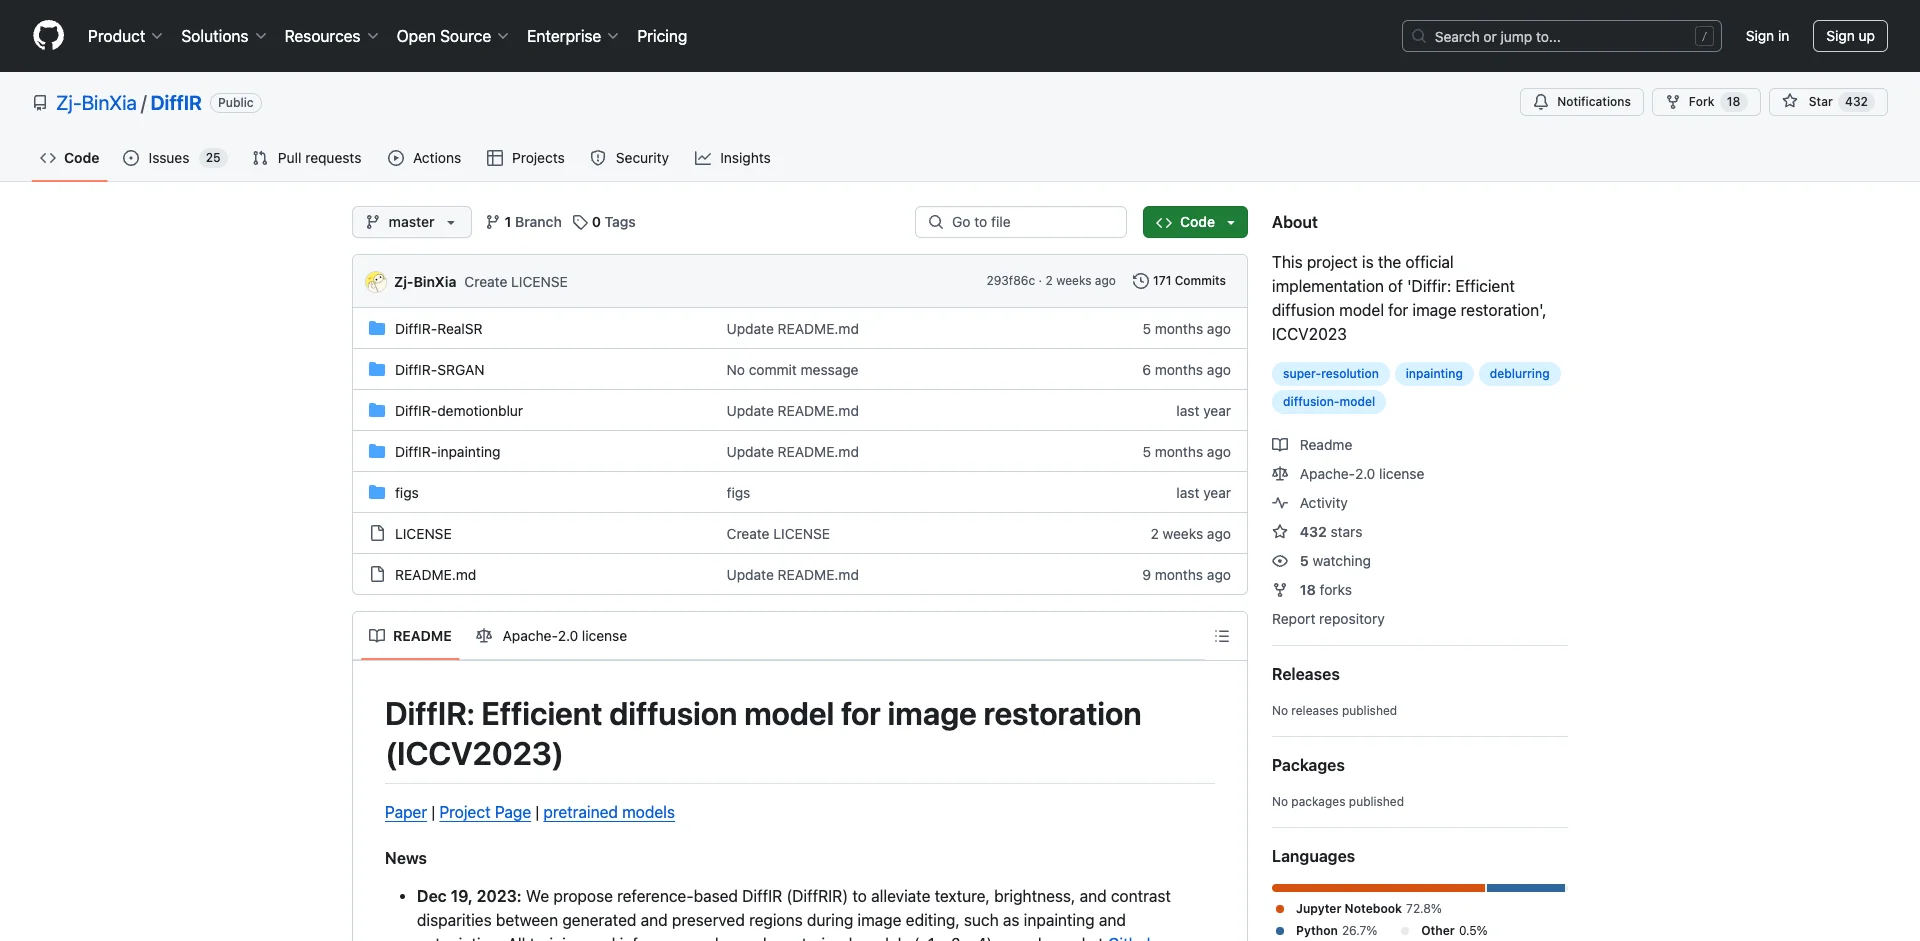This screenshot has height=941, width=1920.
Task: Expand the Resources menu
Action: (331, 36)
